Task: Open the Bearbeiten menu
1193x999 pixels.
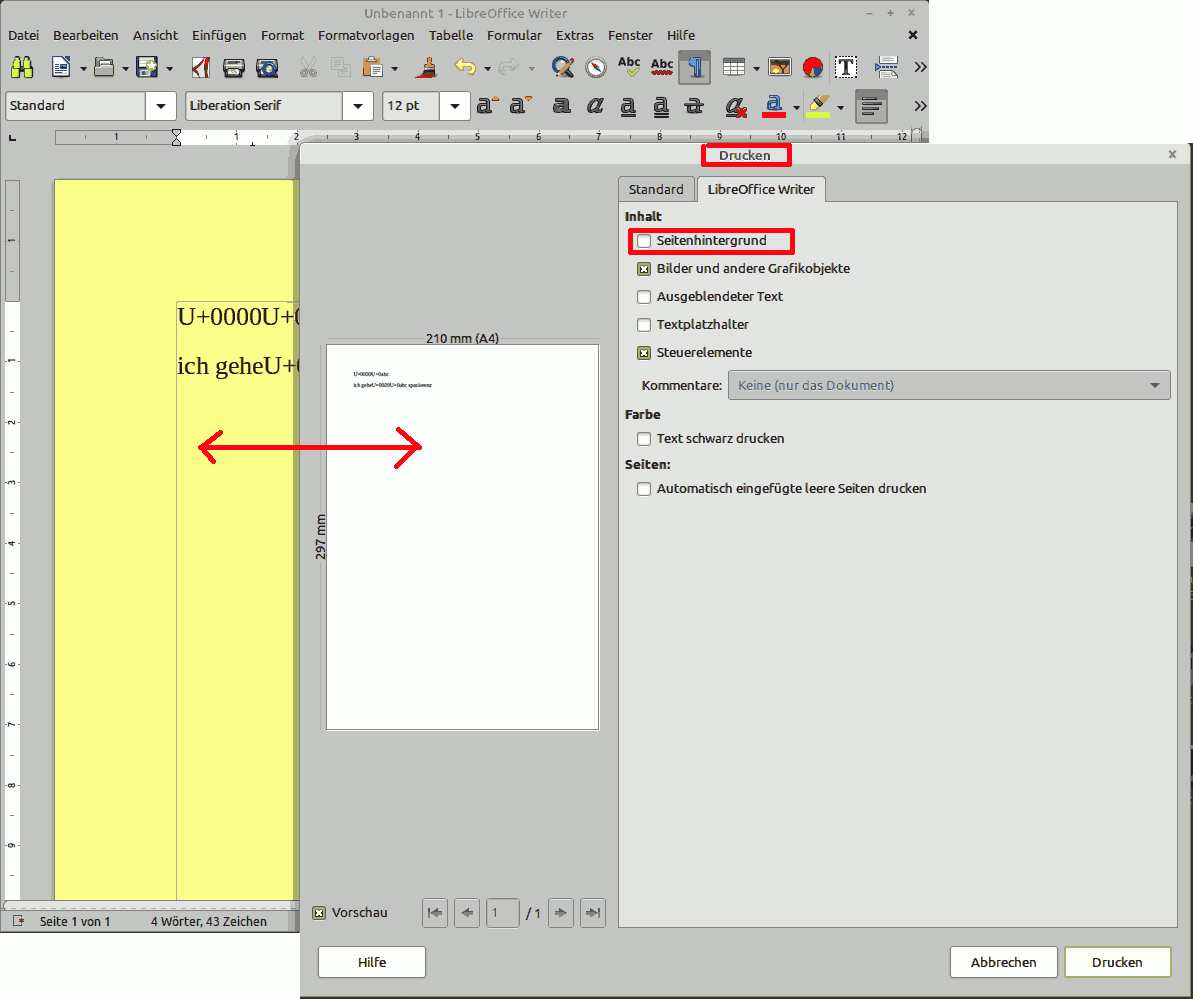Action: tap(86, 35)
